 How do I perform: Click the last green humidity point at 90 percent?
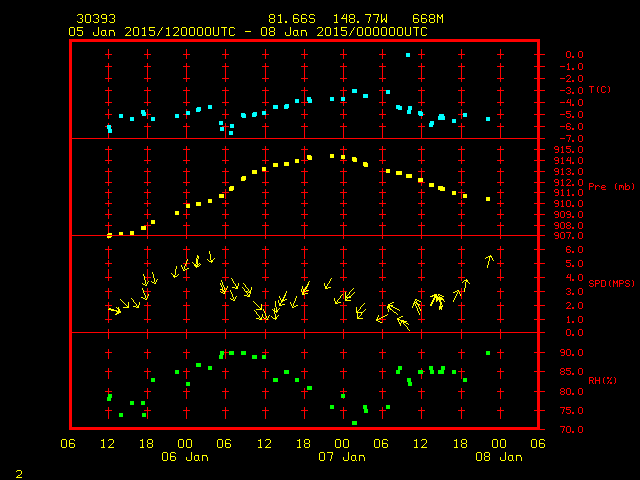tap(488, 353)
